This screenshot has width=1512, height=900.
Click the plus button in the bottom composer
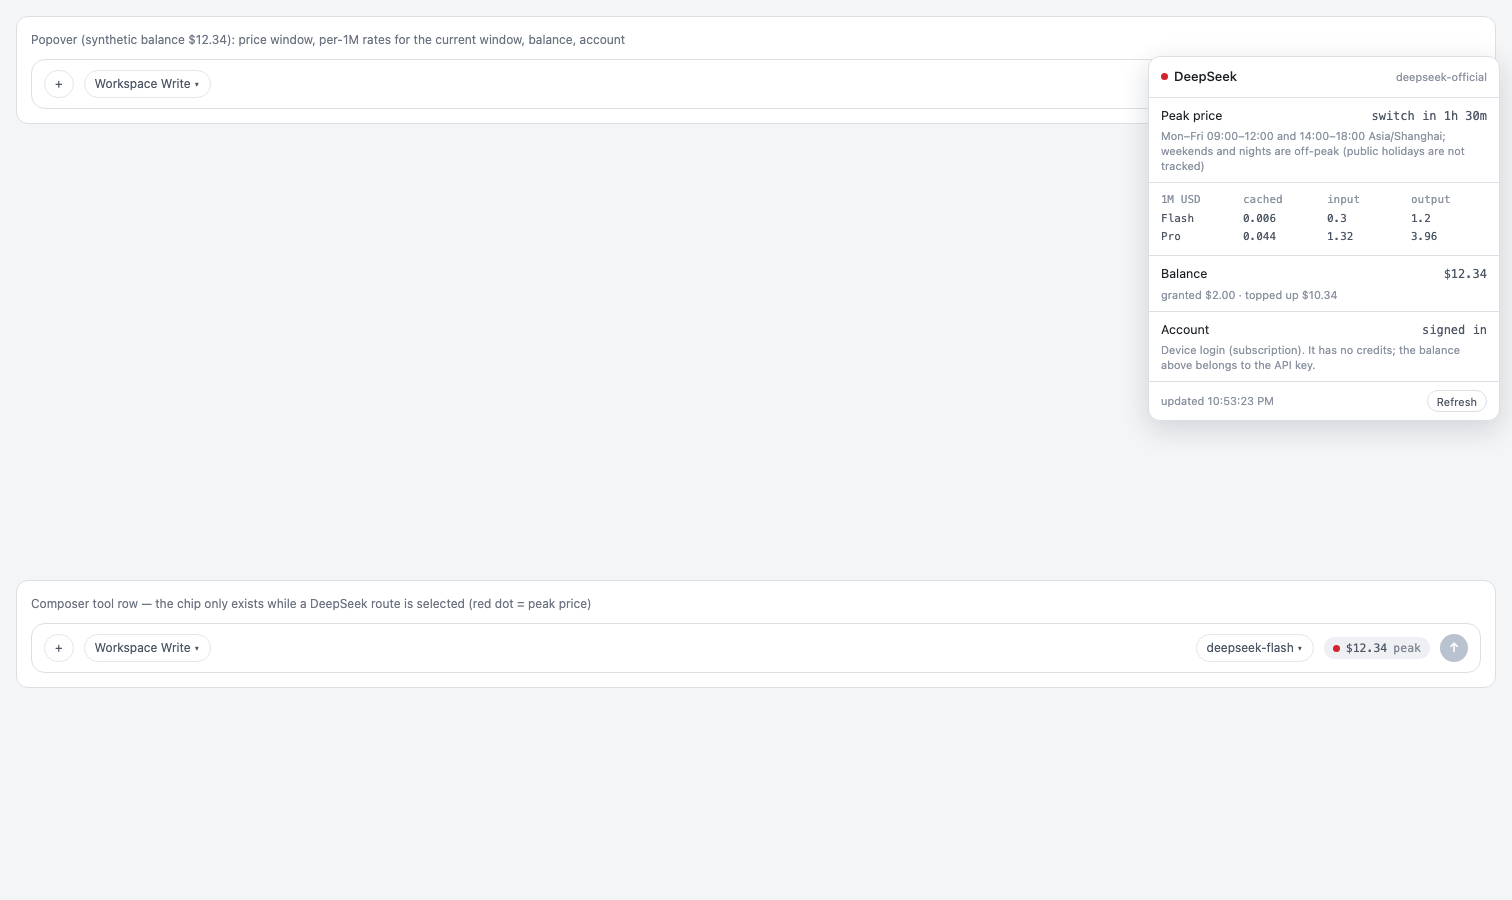click(59, 648)
